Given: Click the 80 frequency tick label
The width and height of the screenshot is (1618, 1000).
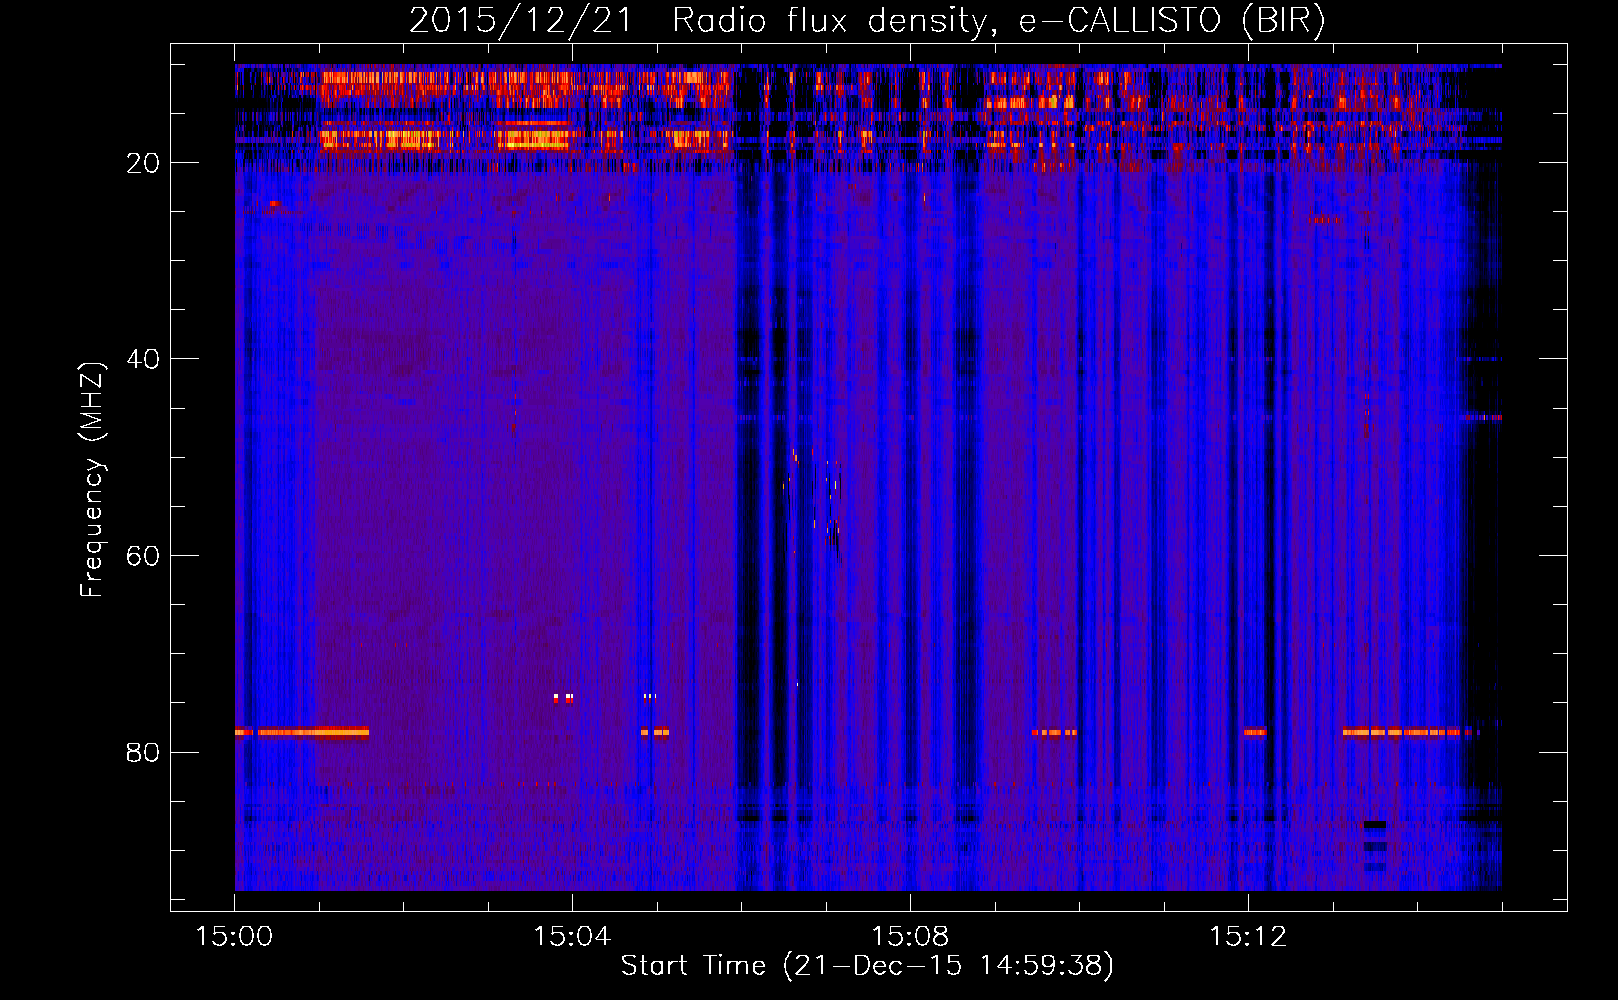Looking at the screenshot, I should 143,752.
